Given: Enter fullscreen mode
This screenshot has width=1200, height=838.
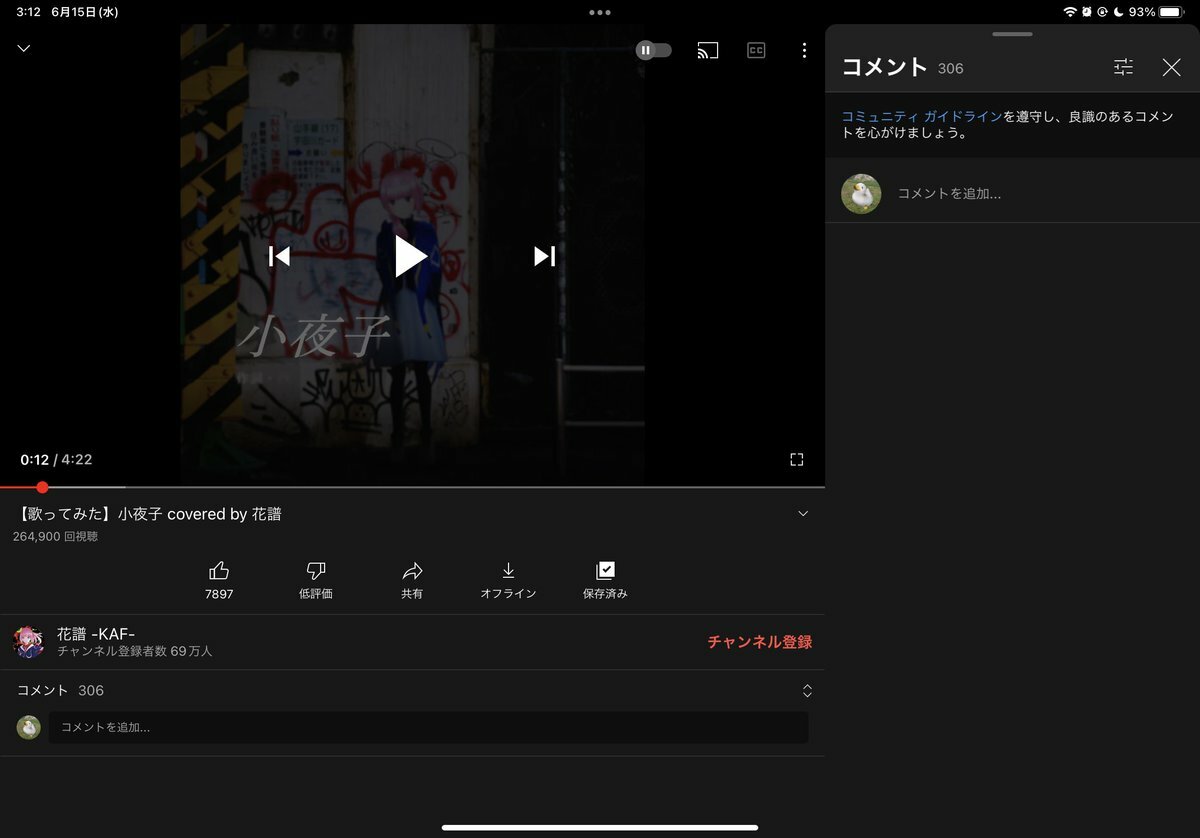Looking at the screenshot, I should coord(797,459).
